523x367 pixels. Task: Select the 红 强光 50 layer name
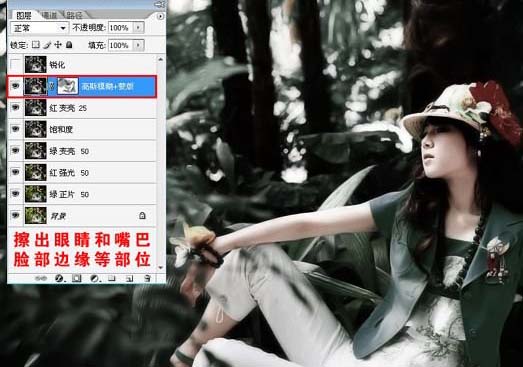tap(69, 173)
